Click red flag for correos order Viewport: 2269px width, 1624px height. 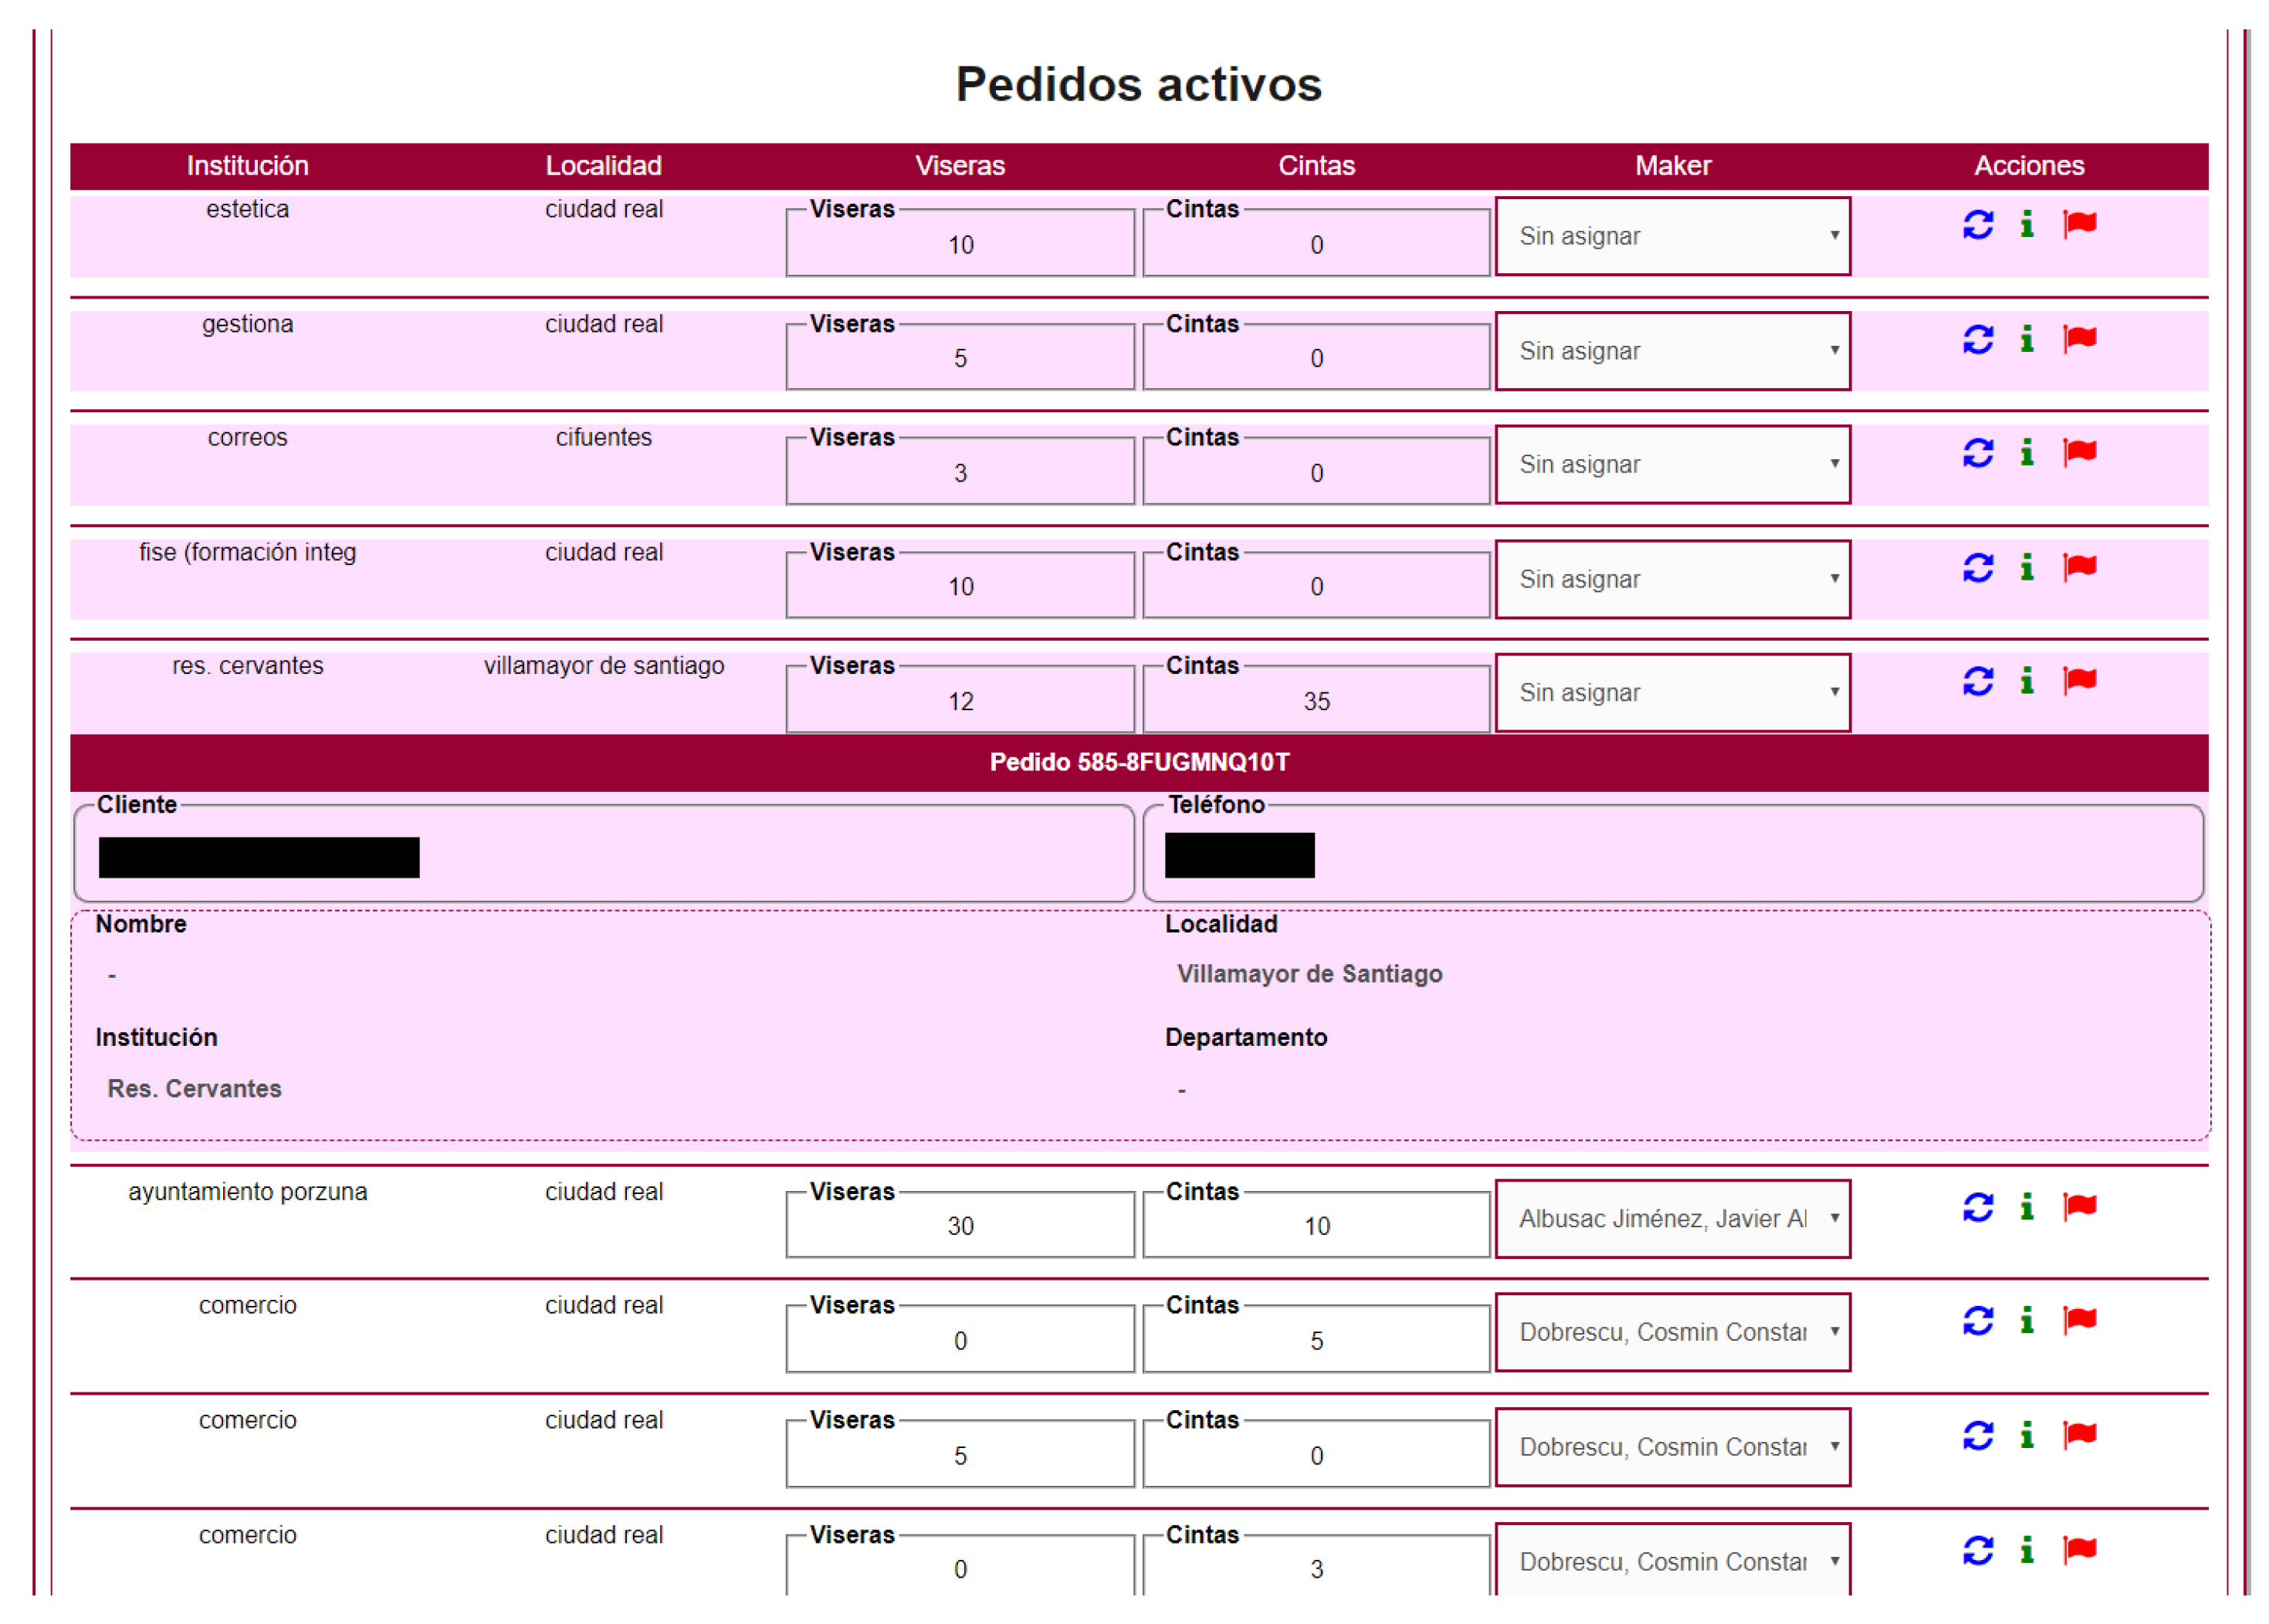pos(2079,452)
